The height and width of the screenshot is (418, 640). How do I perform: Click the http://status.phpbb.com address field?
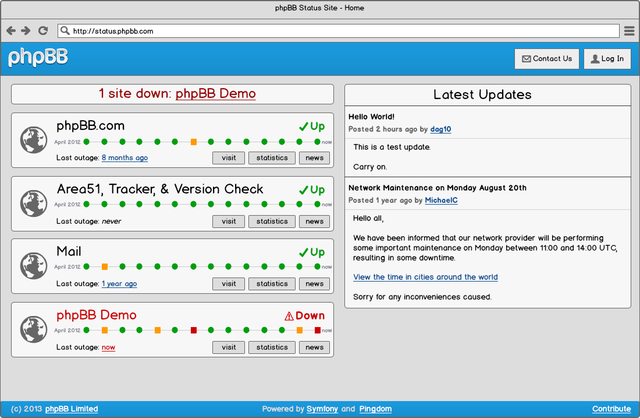(338, 31)
